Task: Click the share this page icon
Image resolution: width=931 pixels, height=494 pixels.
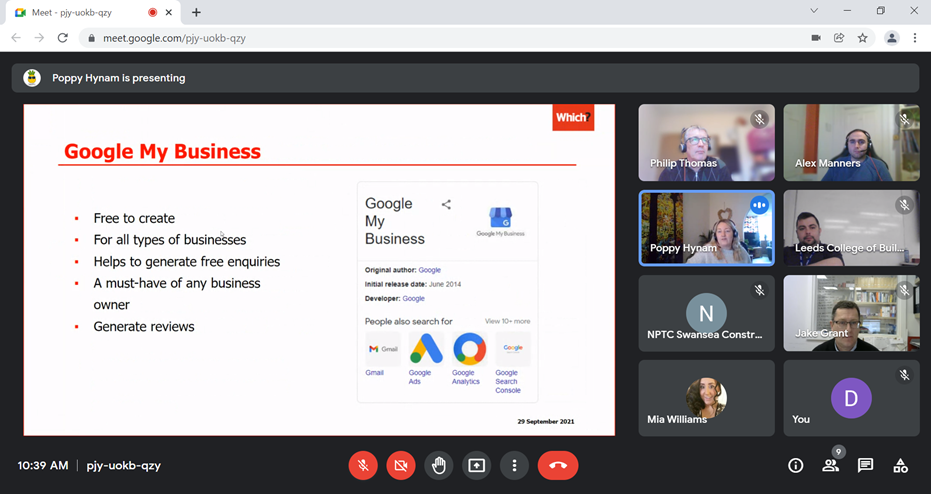Action: pyautogui.click(x=839, y=38)
